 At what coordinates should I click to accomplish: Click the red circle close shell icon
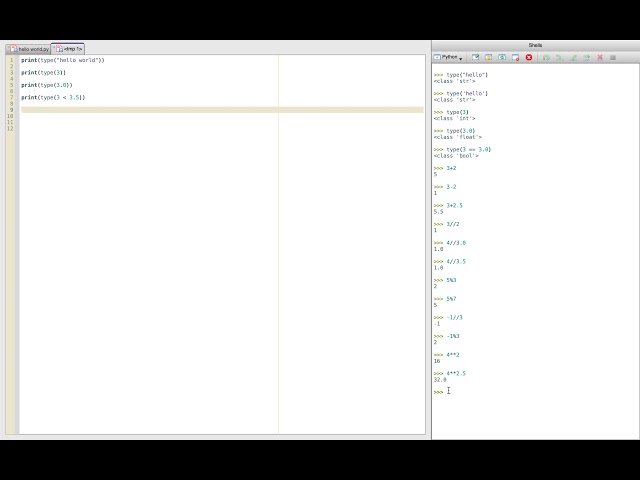tap(529, 58)
